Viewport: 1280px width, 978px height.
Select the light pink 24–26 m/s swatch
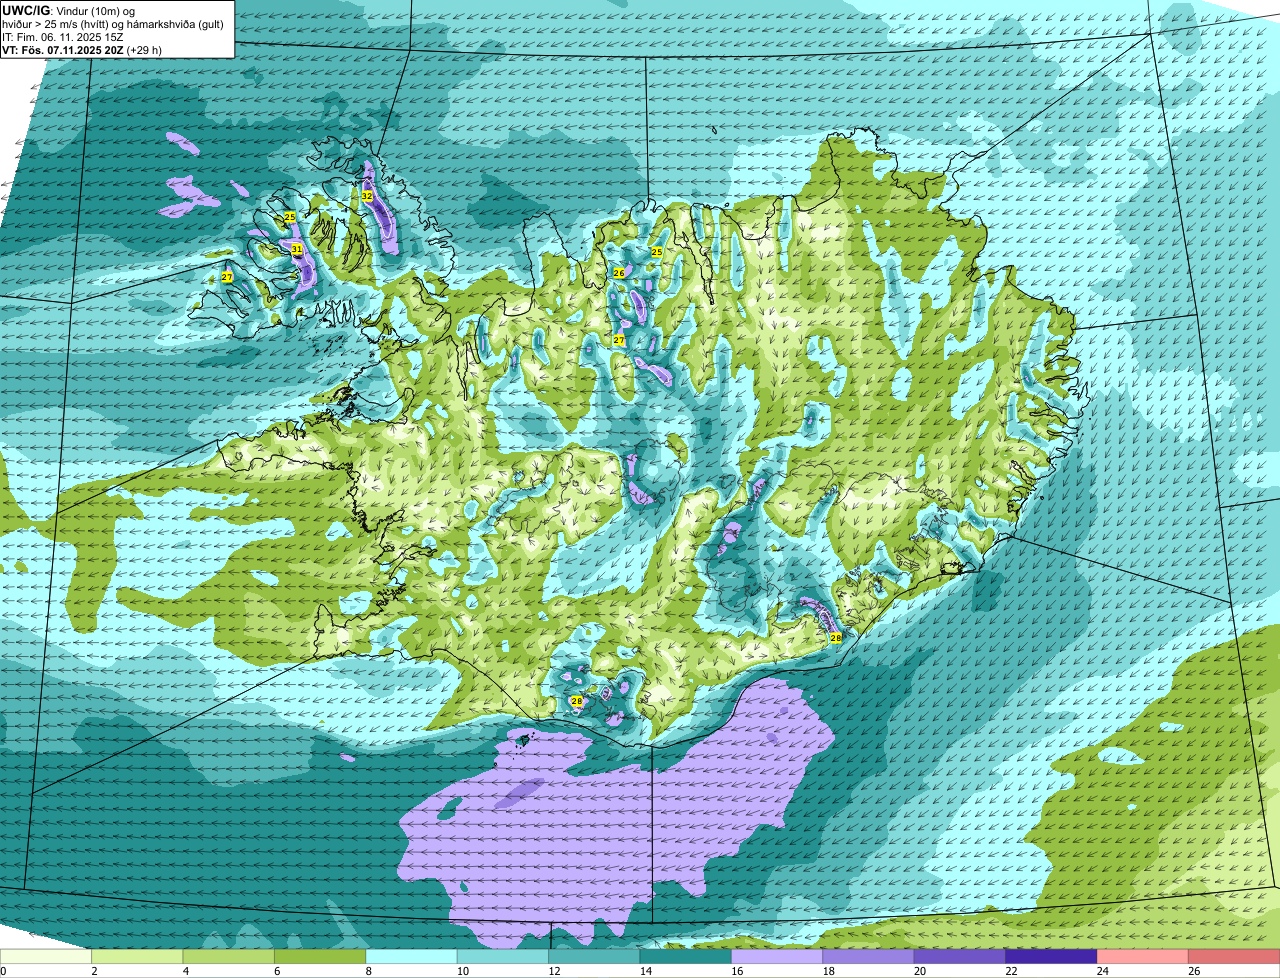tap(1142, 957)
